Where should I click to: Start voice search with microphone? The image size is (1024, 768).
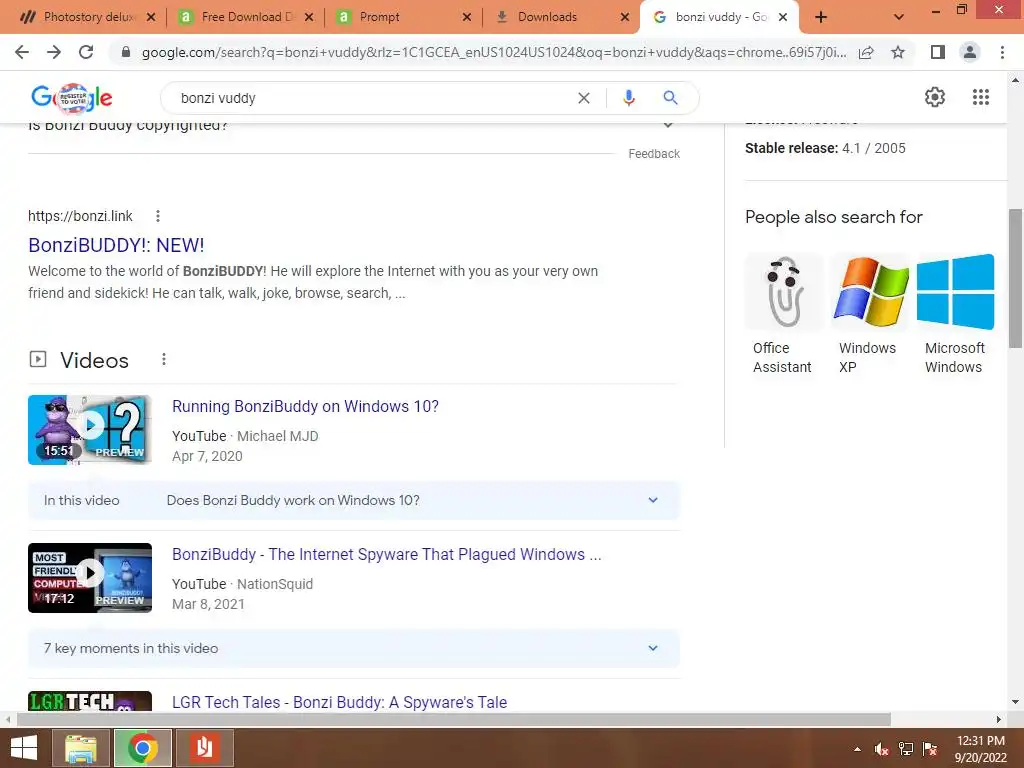pos(628,98)
